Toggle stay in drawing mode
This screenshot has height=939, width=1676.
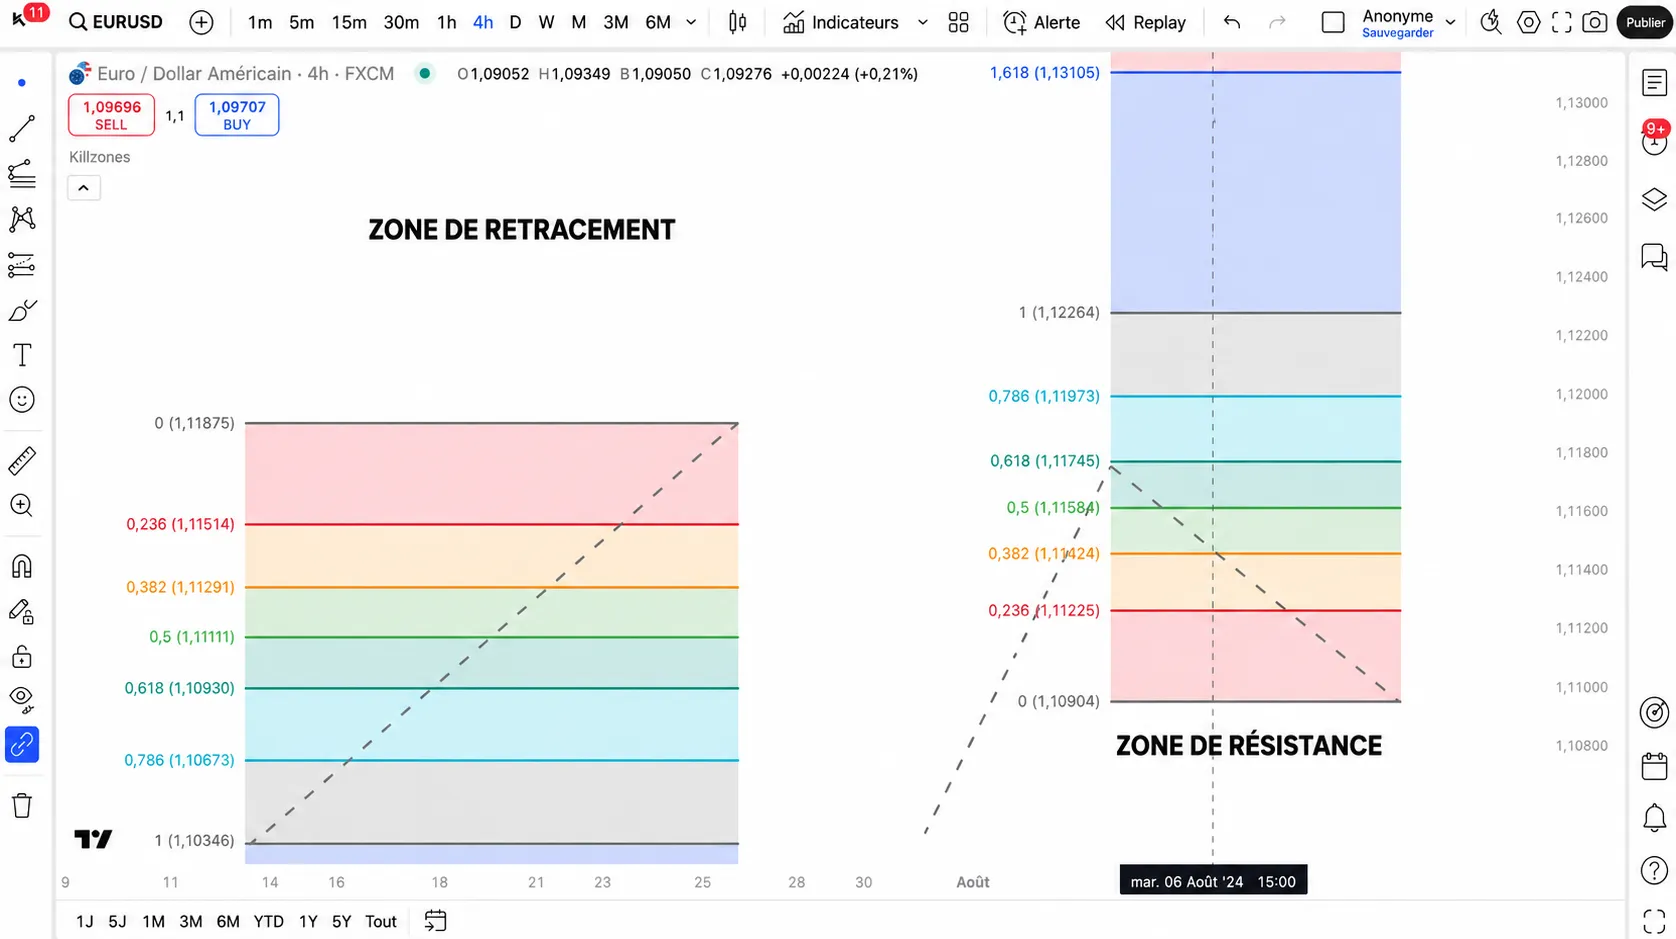coord(22,611)
